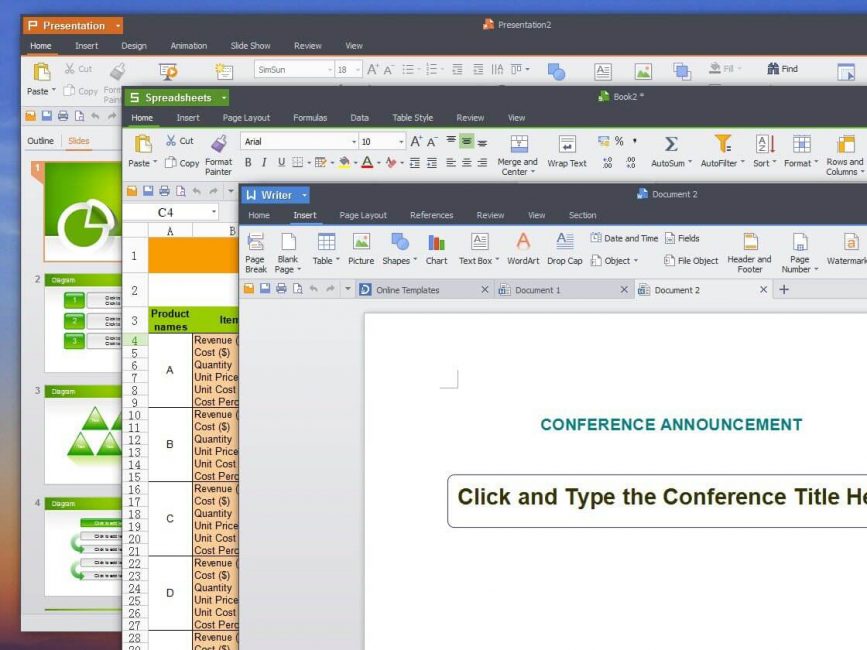Apply Wrap Text in Spreadsheets

point(567,151)
